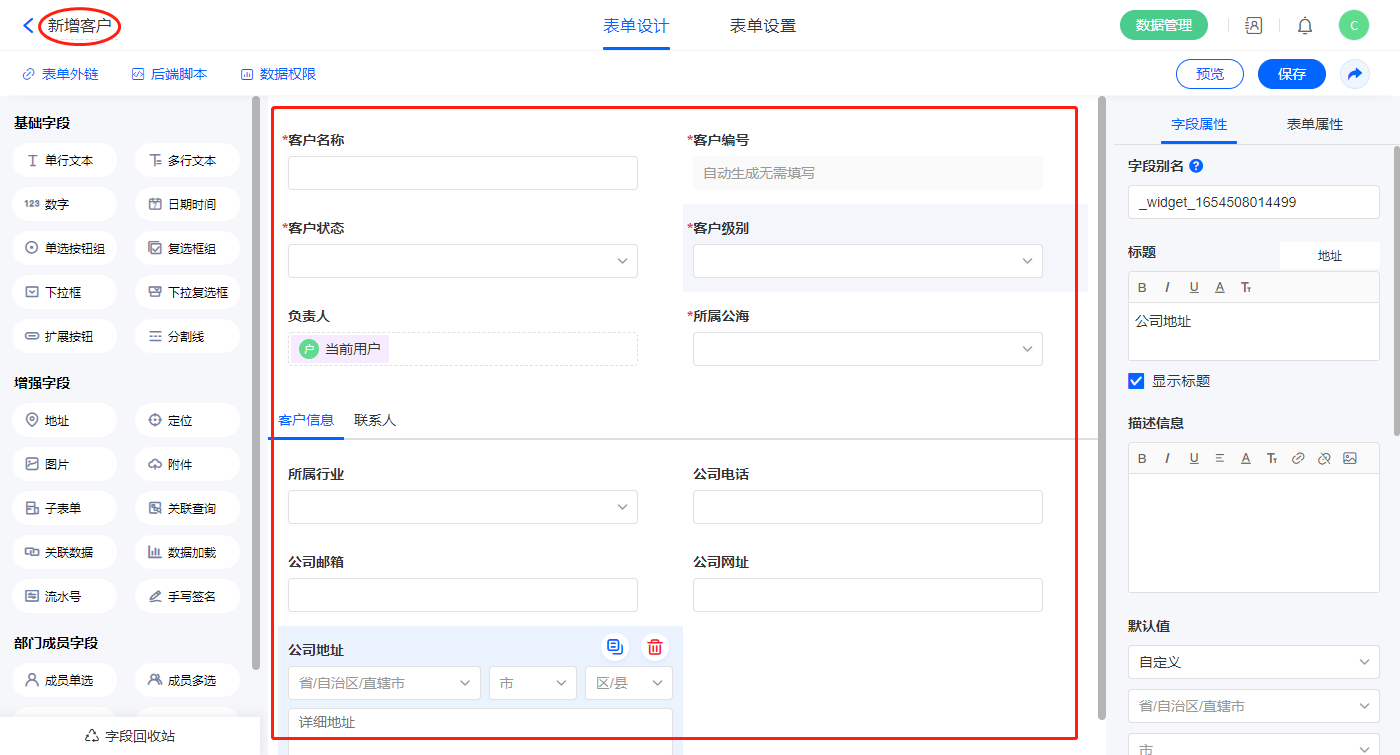Click the back arrow beside 新增客户
The height and width of the screenshot is (755, 1400).
28,26
